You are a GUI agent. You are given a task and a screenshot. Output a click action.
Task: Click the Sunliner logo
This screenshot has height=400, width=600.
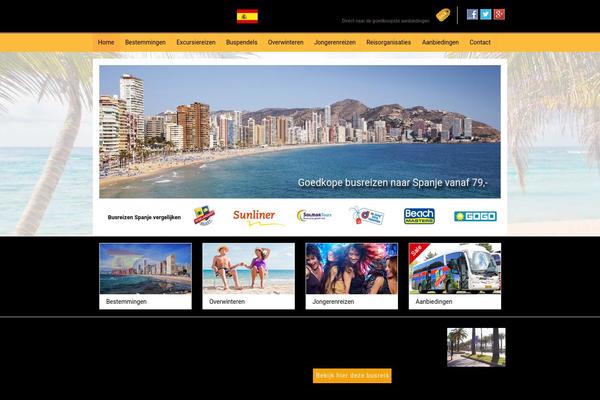tap(257, 217)
